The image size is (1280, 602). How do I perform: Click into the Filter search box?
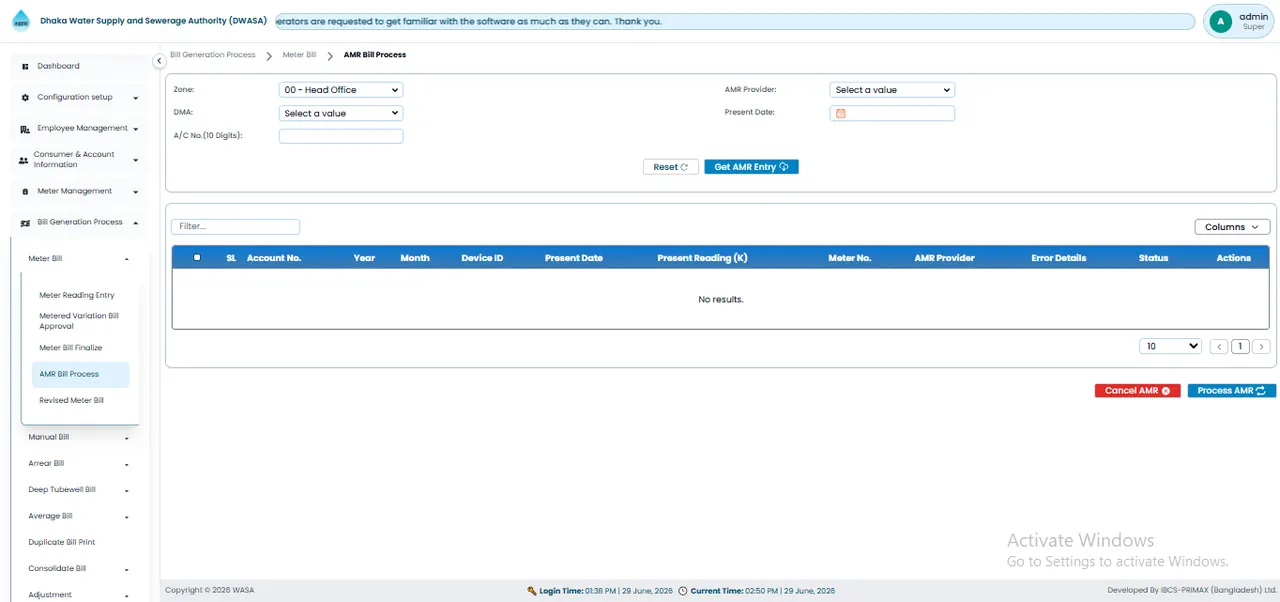236,227
